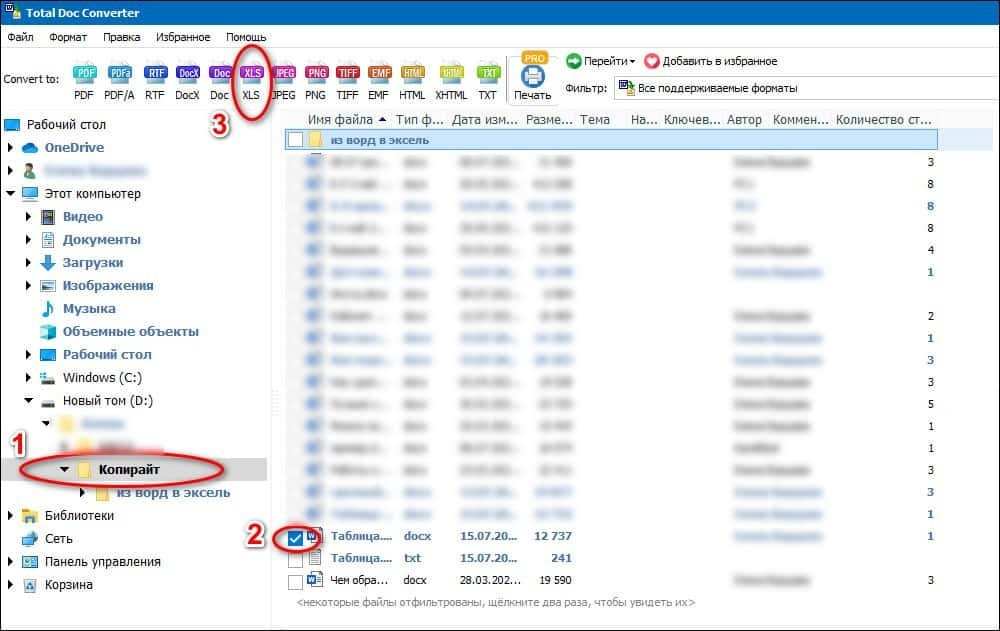Choose XLS as the output format
This screenshot has height=631, width=1000.
[251, 72]
